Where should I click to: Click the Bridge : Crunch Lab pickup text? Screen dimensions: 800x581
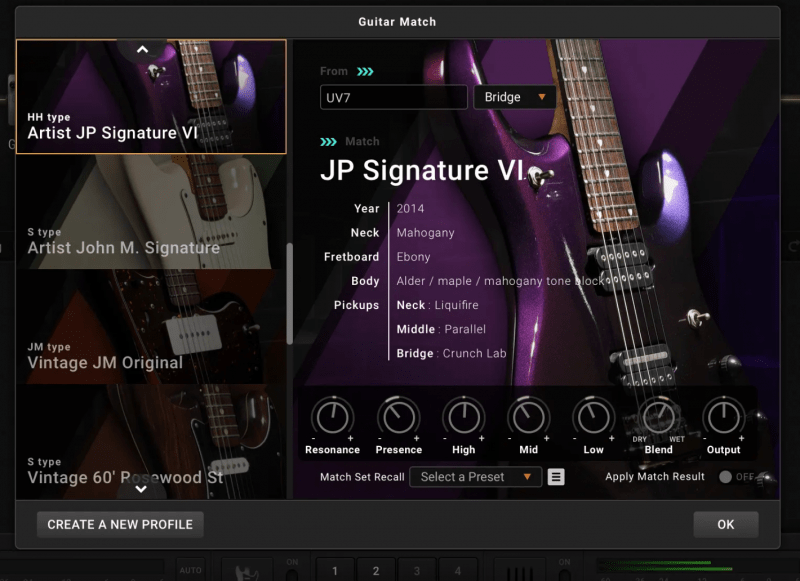(452, 353)
